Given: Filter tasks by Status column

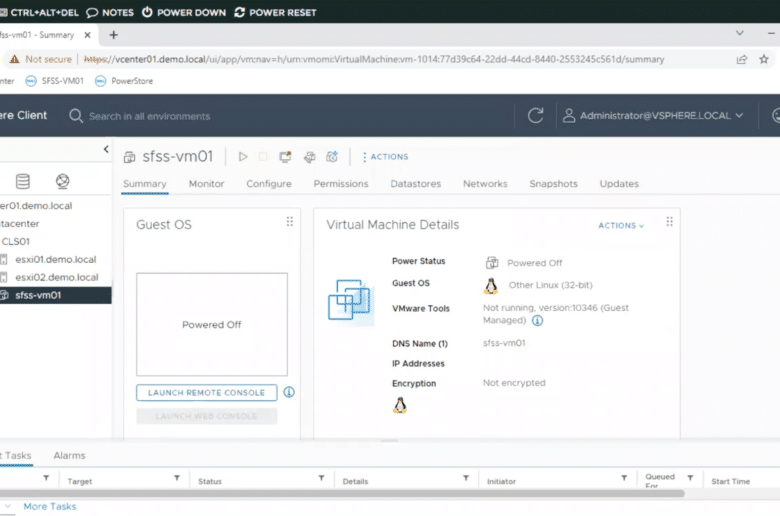Looking at the screenshot, I should coord(321,478).
